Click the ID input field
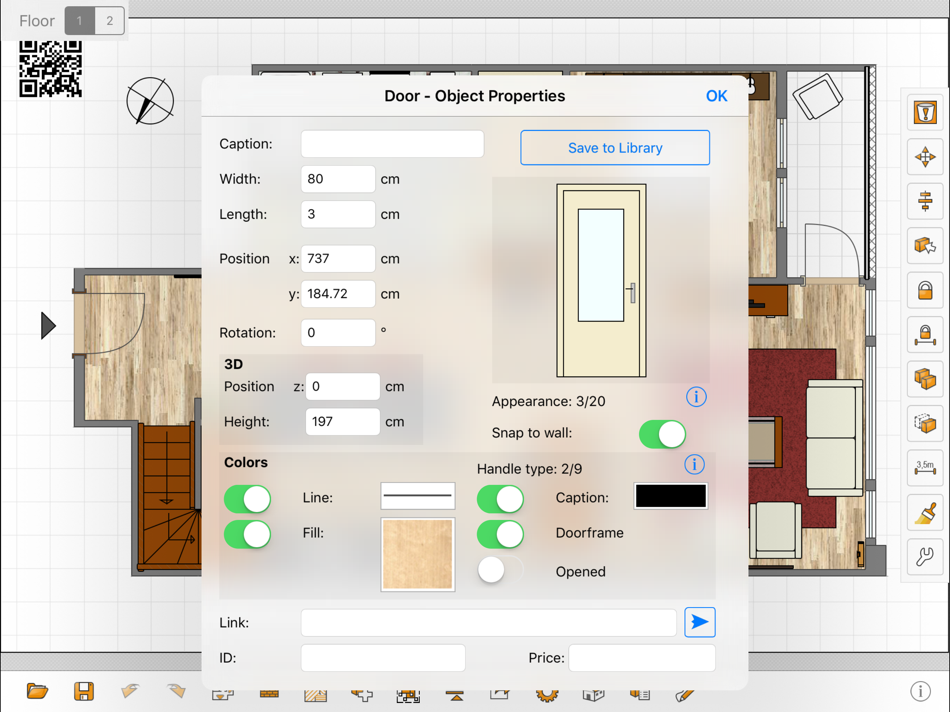The width and height of the screenshot is (950, 712). tap(383, 658)
